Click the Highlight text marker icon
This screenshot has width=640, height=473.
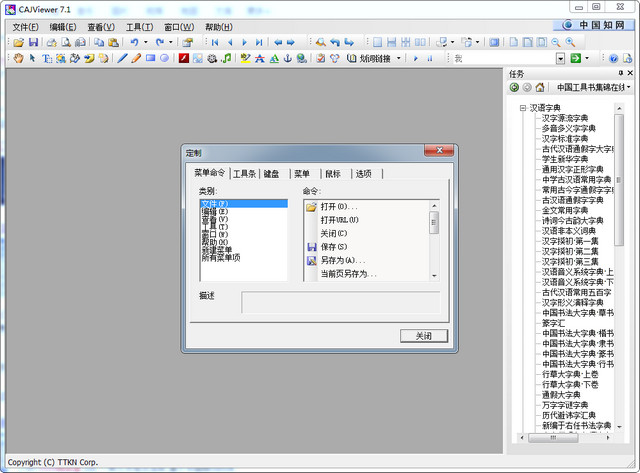[x=245, y=58]
